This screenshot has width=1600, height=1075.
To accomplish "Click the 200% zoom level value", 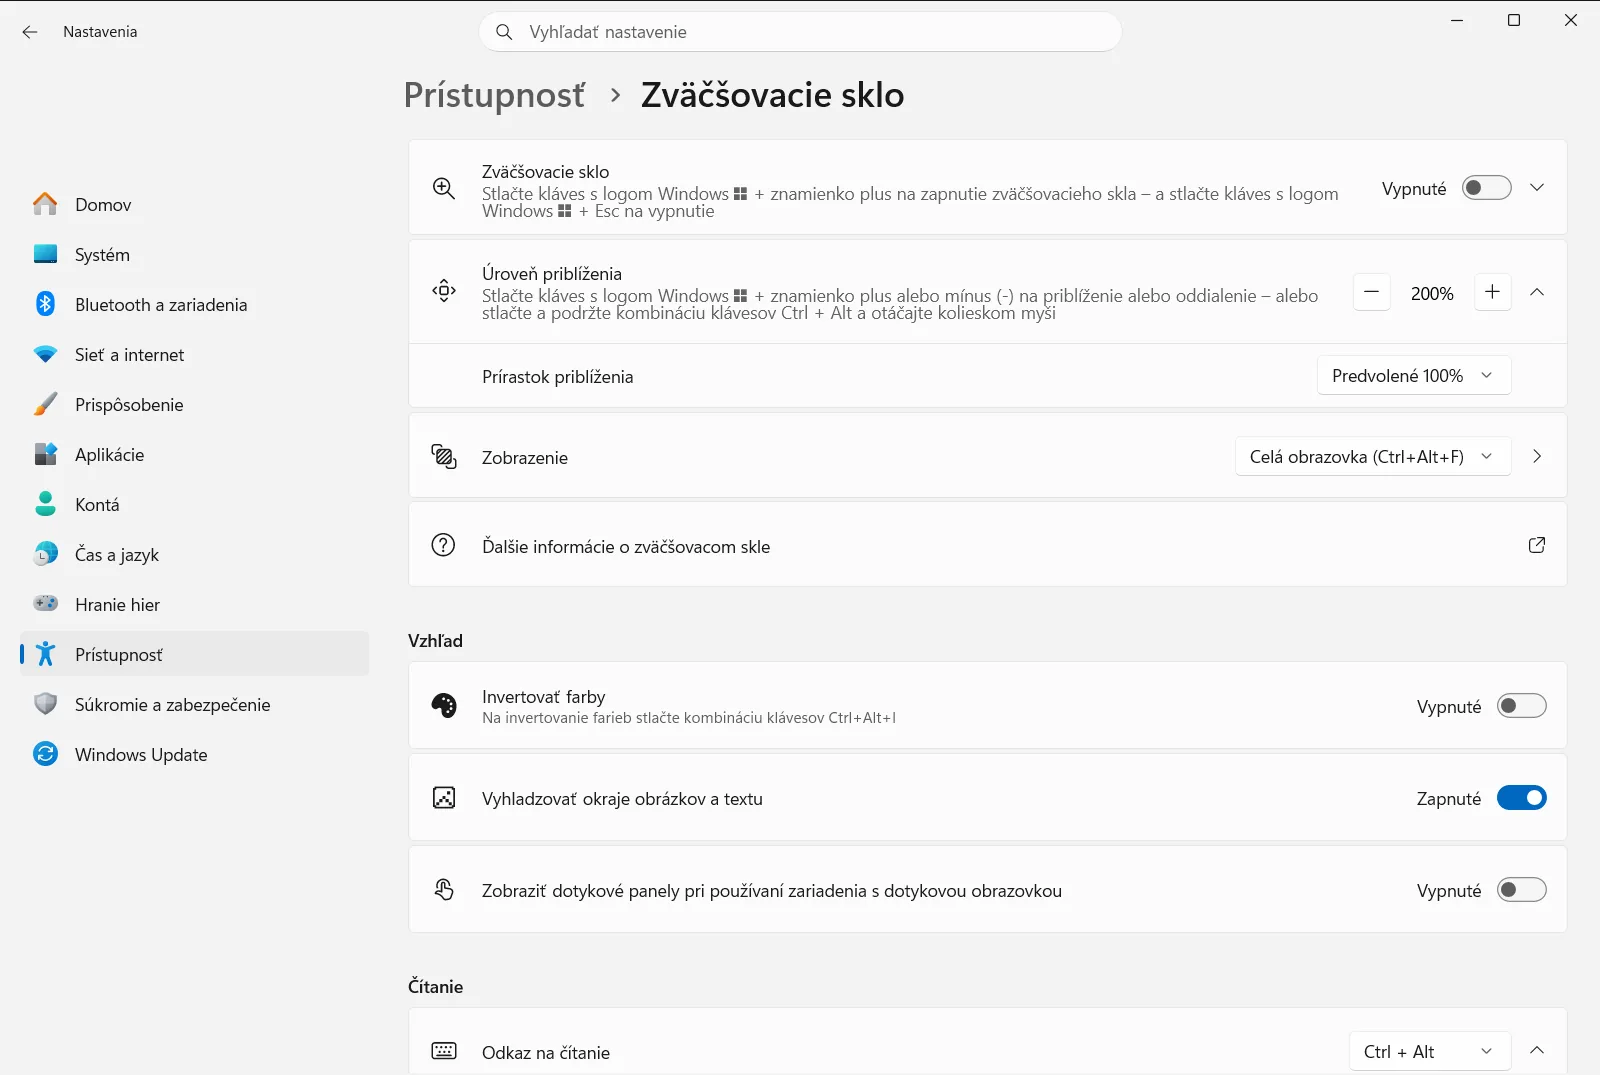I will click(x=1432, y=293).
